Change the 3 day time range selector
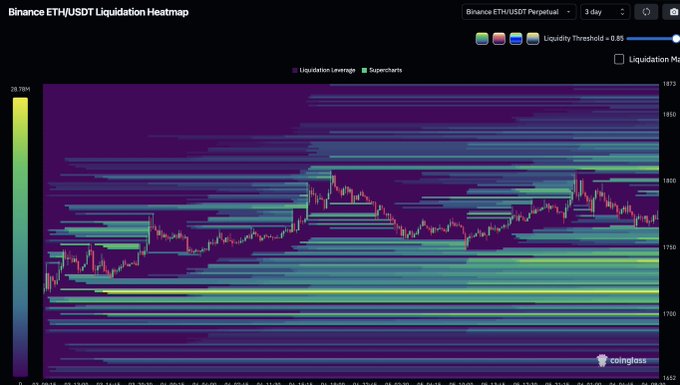 [605, 12]
